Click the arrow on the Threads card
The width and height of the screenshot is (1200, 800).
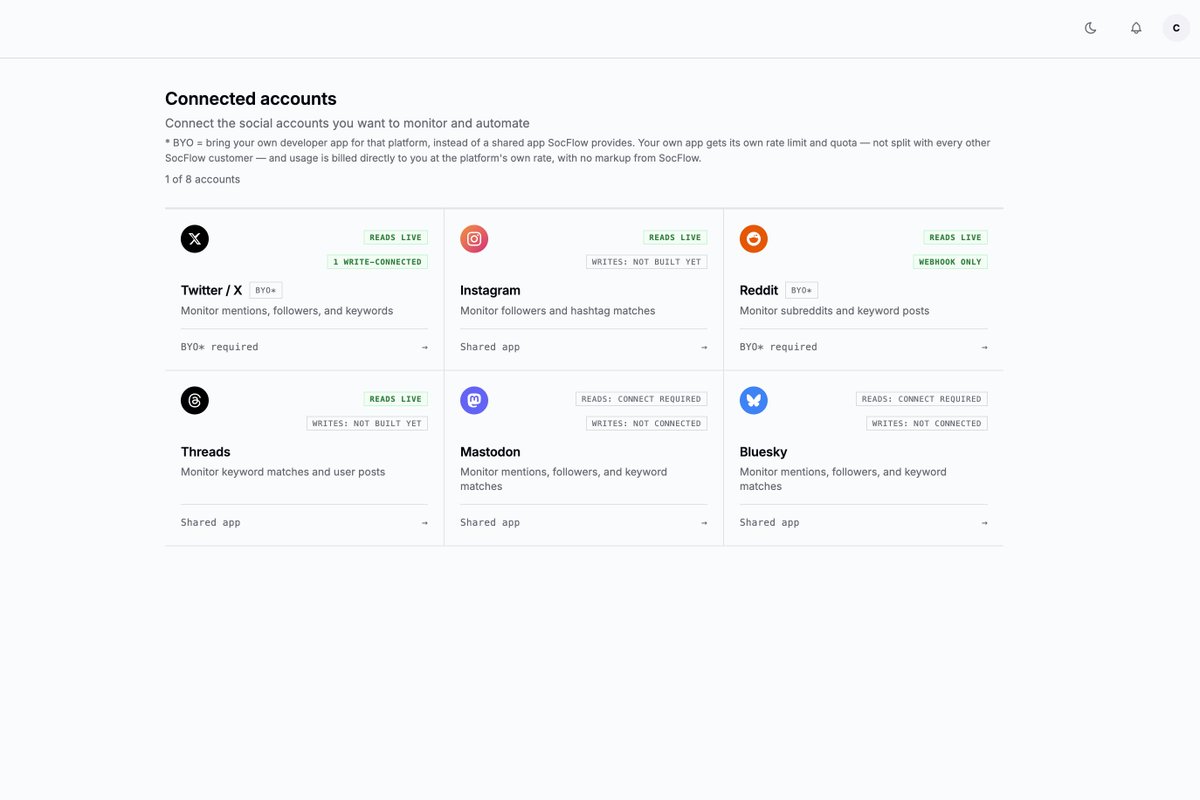[x=424, y=523]
